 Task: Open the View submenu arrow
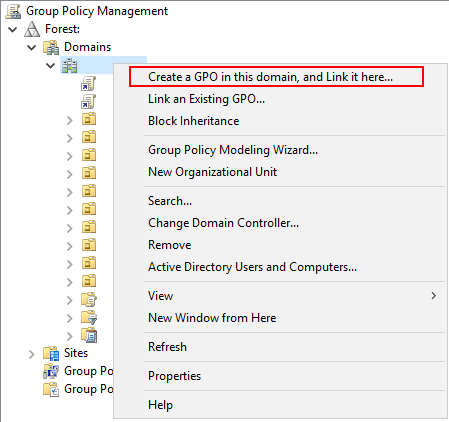(434, 296)
